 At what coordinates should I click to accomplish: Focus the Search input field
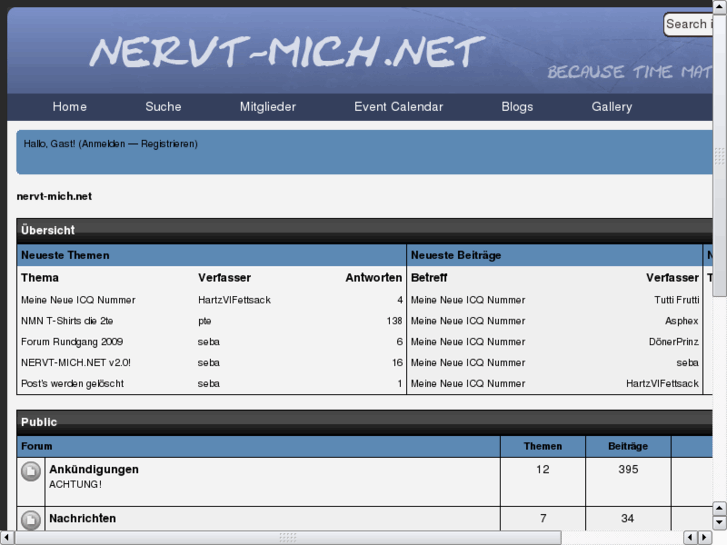coord(688,24)
